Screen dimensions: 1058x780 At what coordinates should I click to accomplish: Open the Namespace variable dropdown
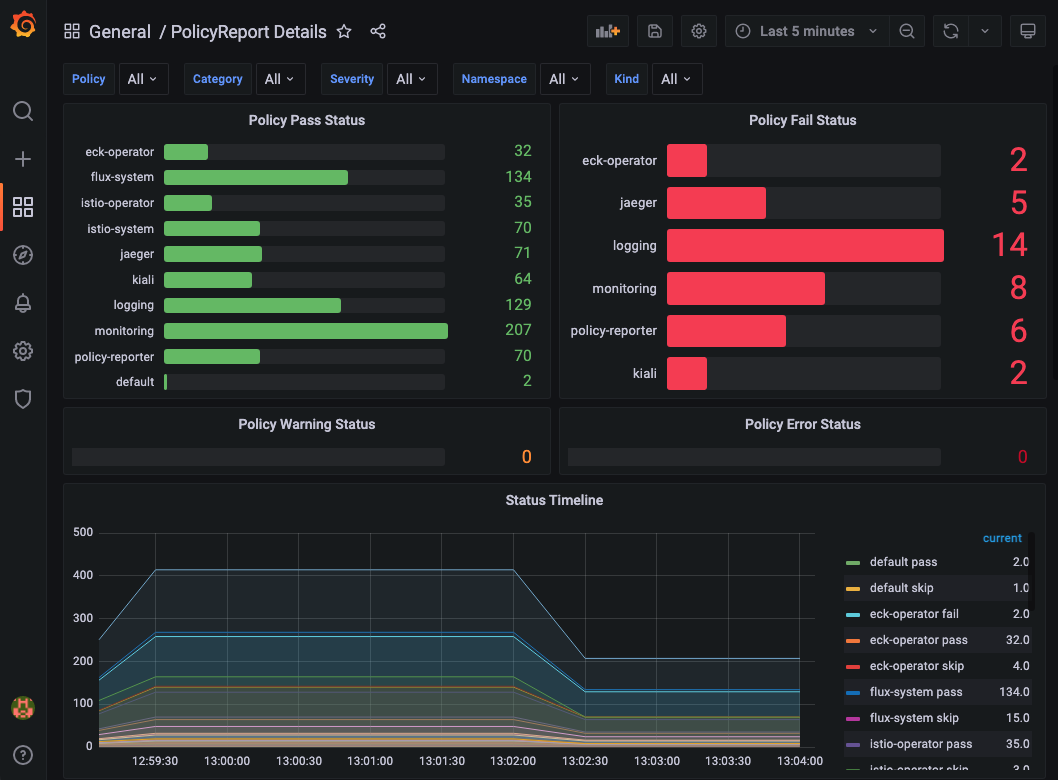[565, 78]
